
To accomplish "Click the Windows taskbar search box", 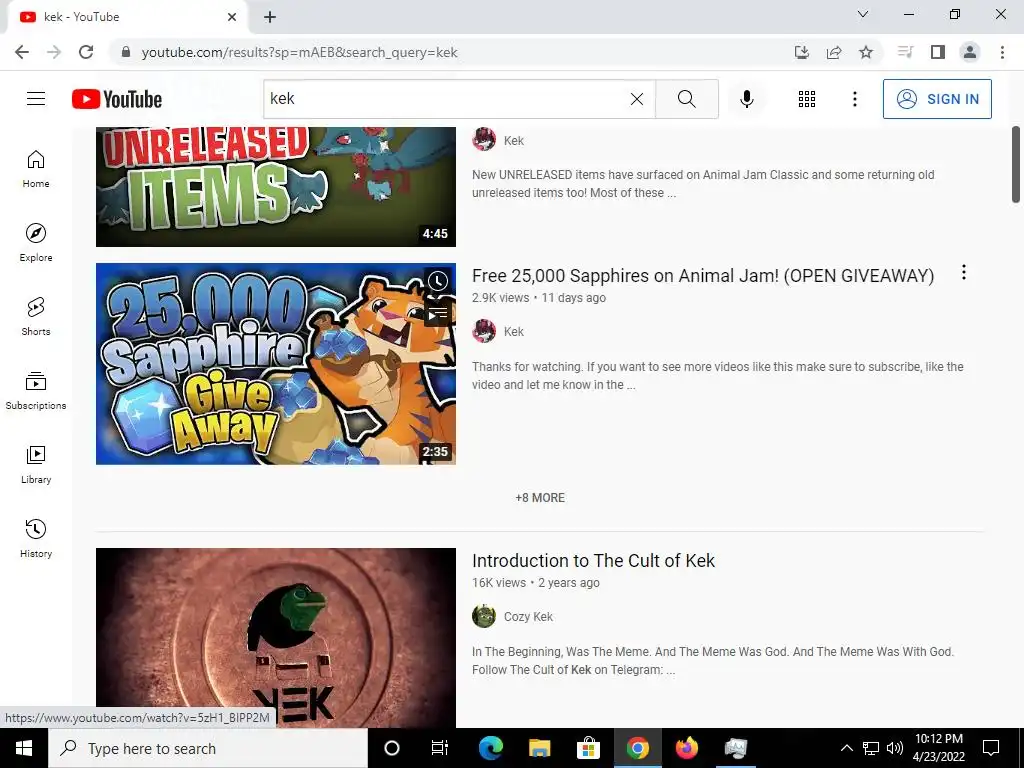I will point(208,748).
